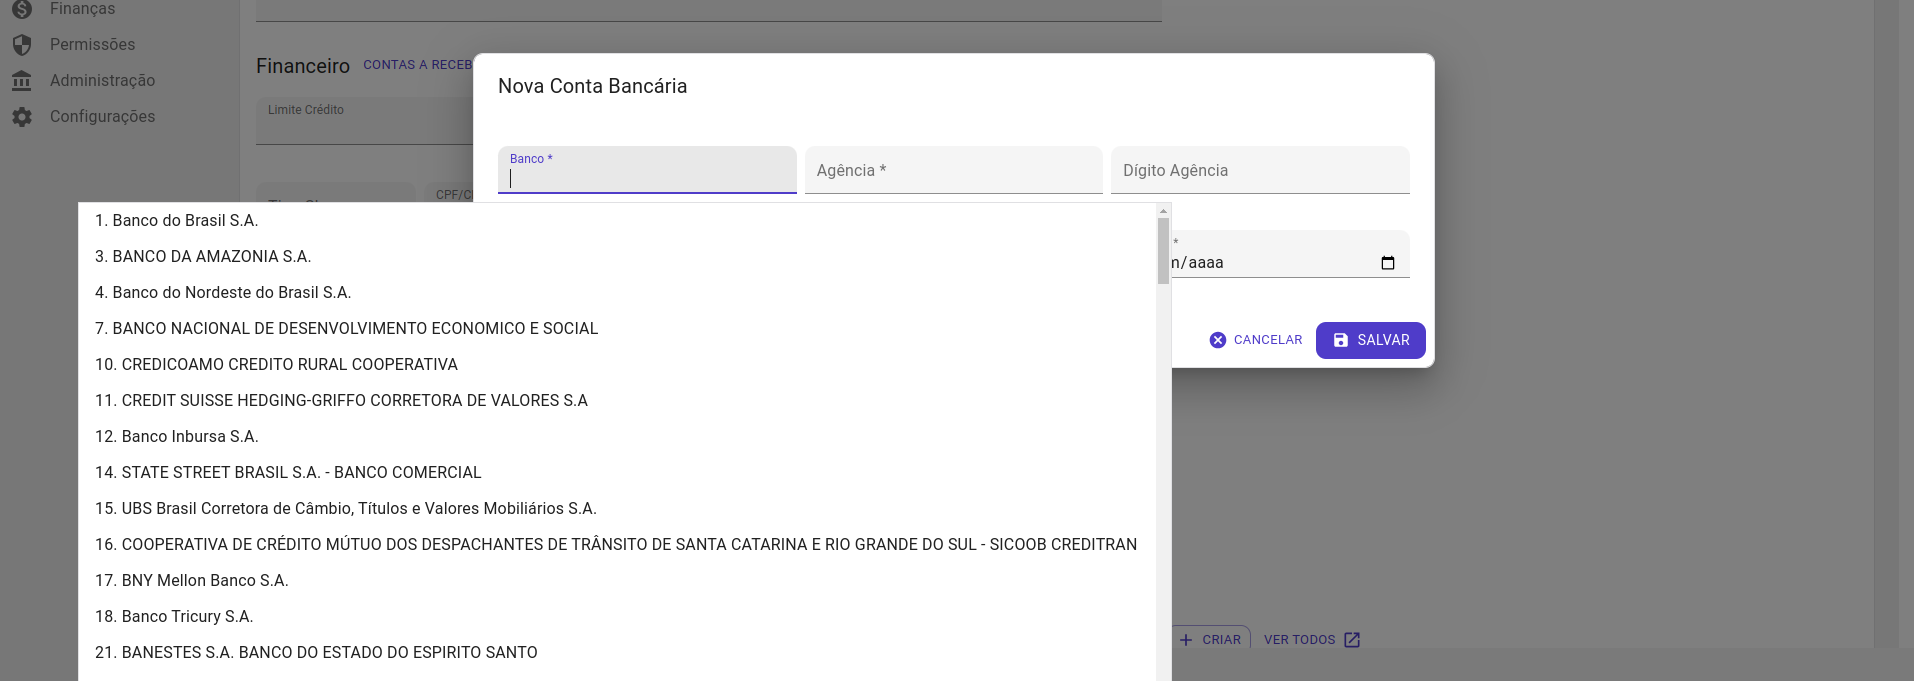Click the Limite Crédito field

tap(364, 121)
